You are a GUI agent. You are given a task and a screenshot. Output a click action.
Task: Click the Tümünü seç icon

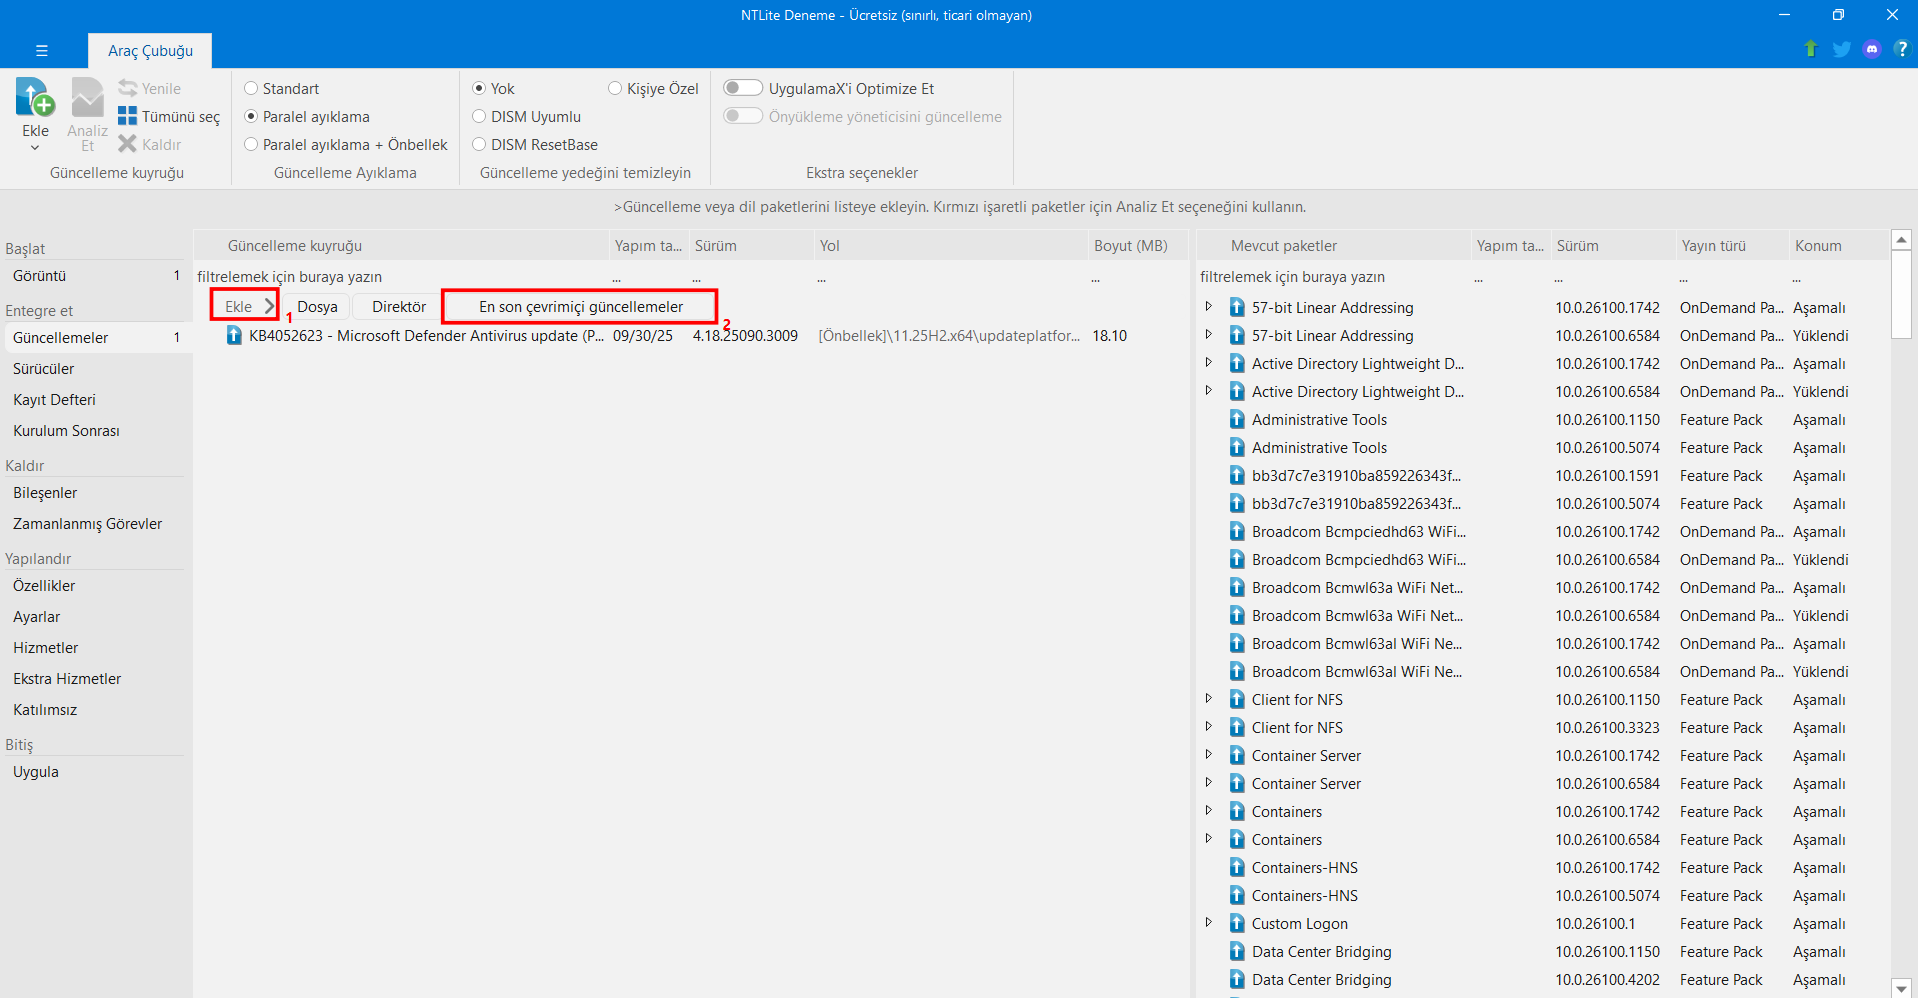(127, 116)
